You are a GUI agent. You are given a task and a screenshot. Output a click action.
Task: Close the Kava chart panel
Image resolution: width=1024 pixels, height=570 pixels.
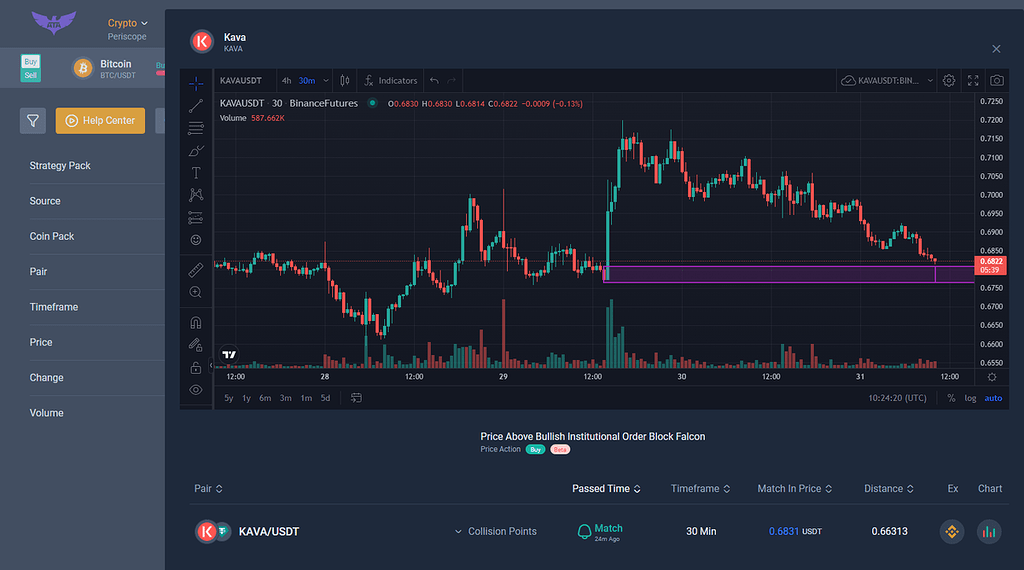coord(997,49)
